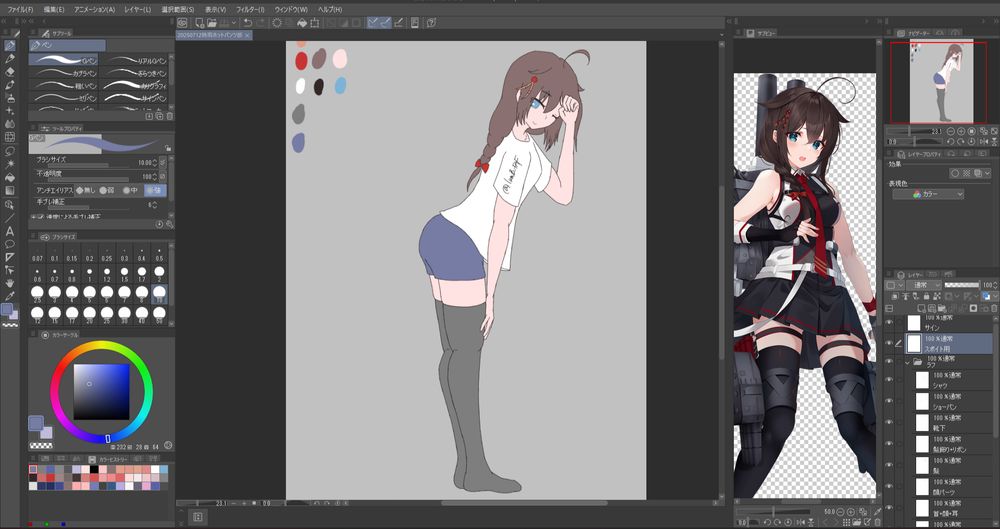The height and width of the screenshot is (529, 1000).
Task: Click inside the color wheel square
Action: [x=101, y=391]
